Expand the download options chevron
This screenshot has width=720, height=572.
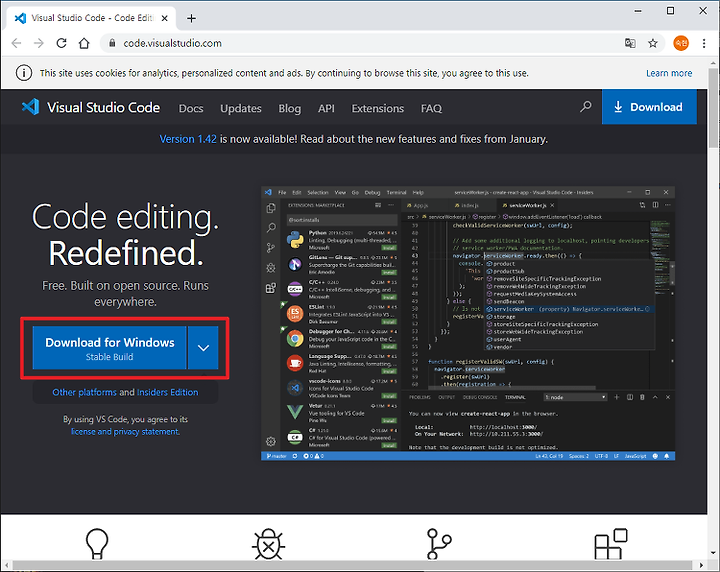(x=203, y=348)
